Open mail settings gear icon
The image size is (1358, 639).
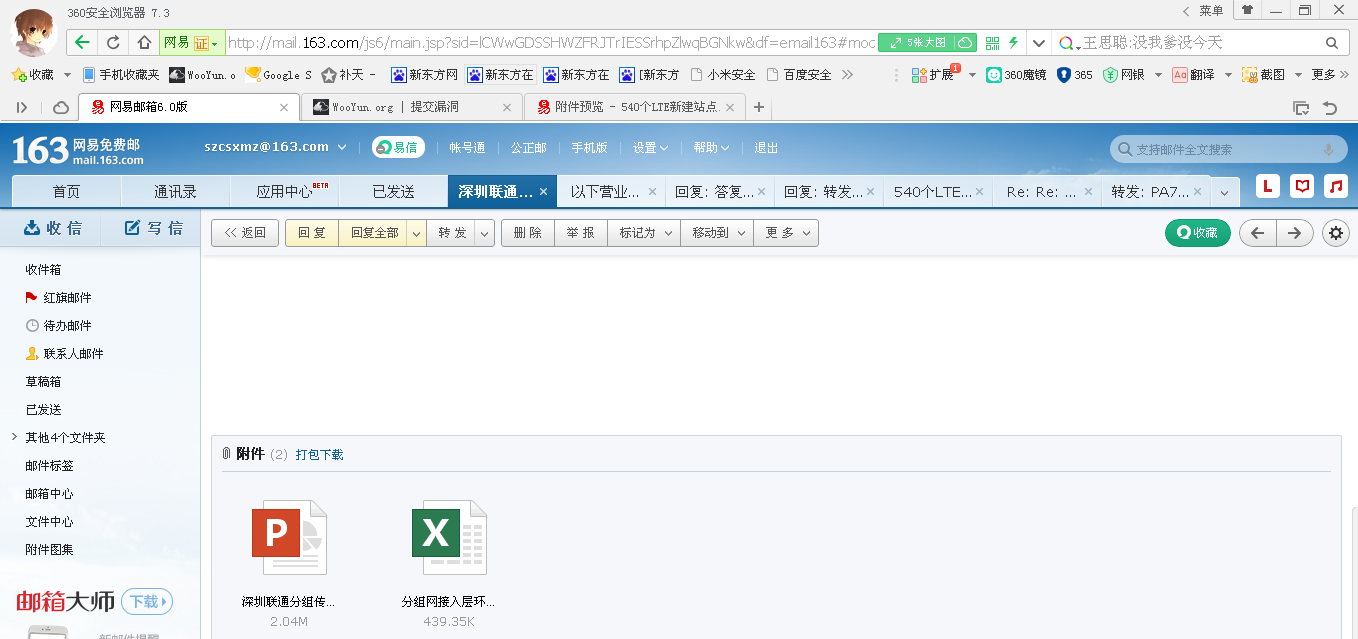tap(1336, 233)
